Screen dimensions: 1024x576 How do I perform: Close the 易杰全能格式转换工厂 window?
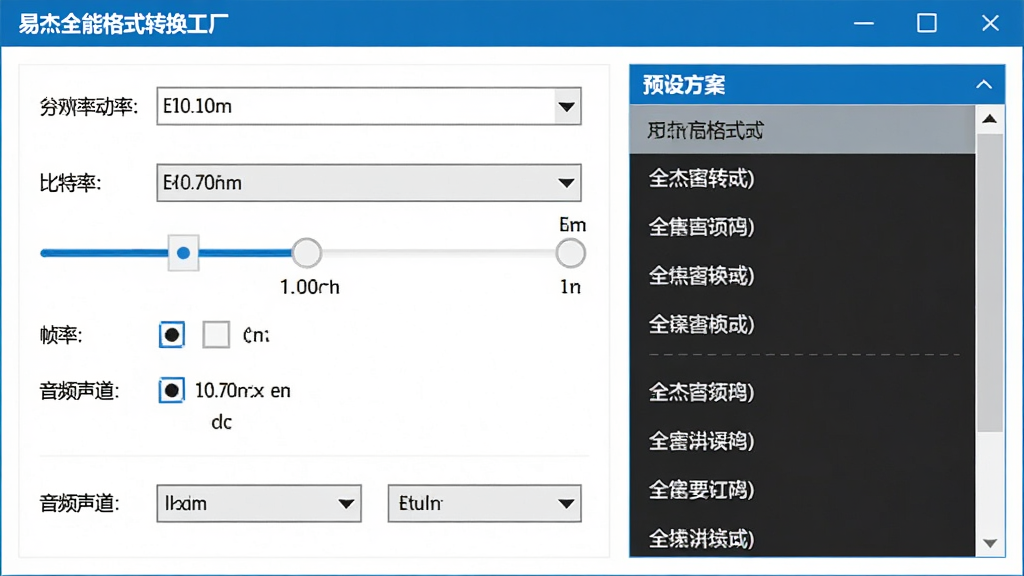[x=990, y=24]
